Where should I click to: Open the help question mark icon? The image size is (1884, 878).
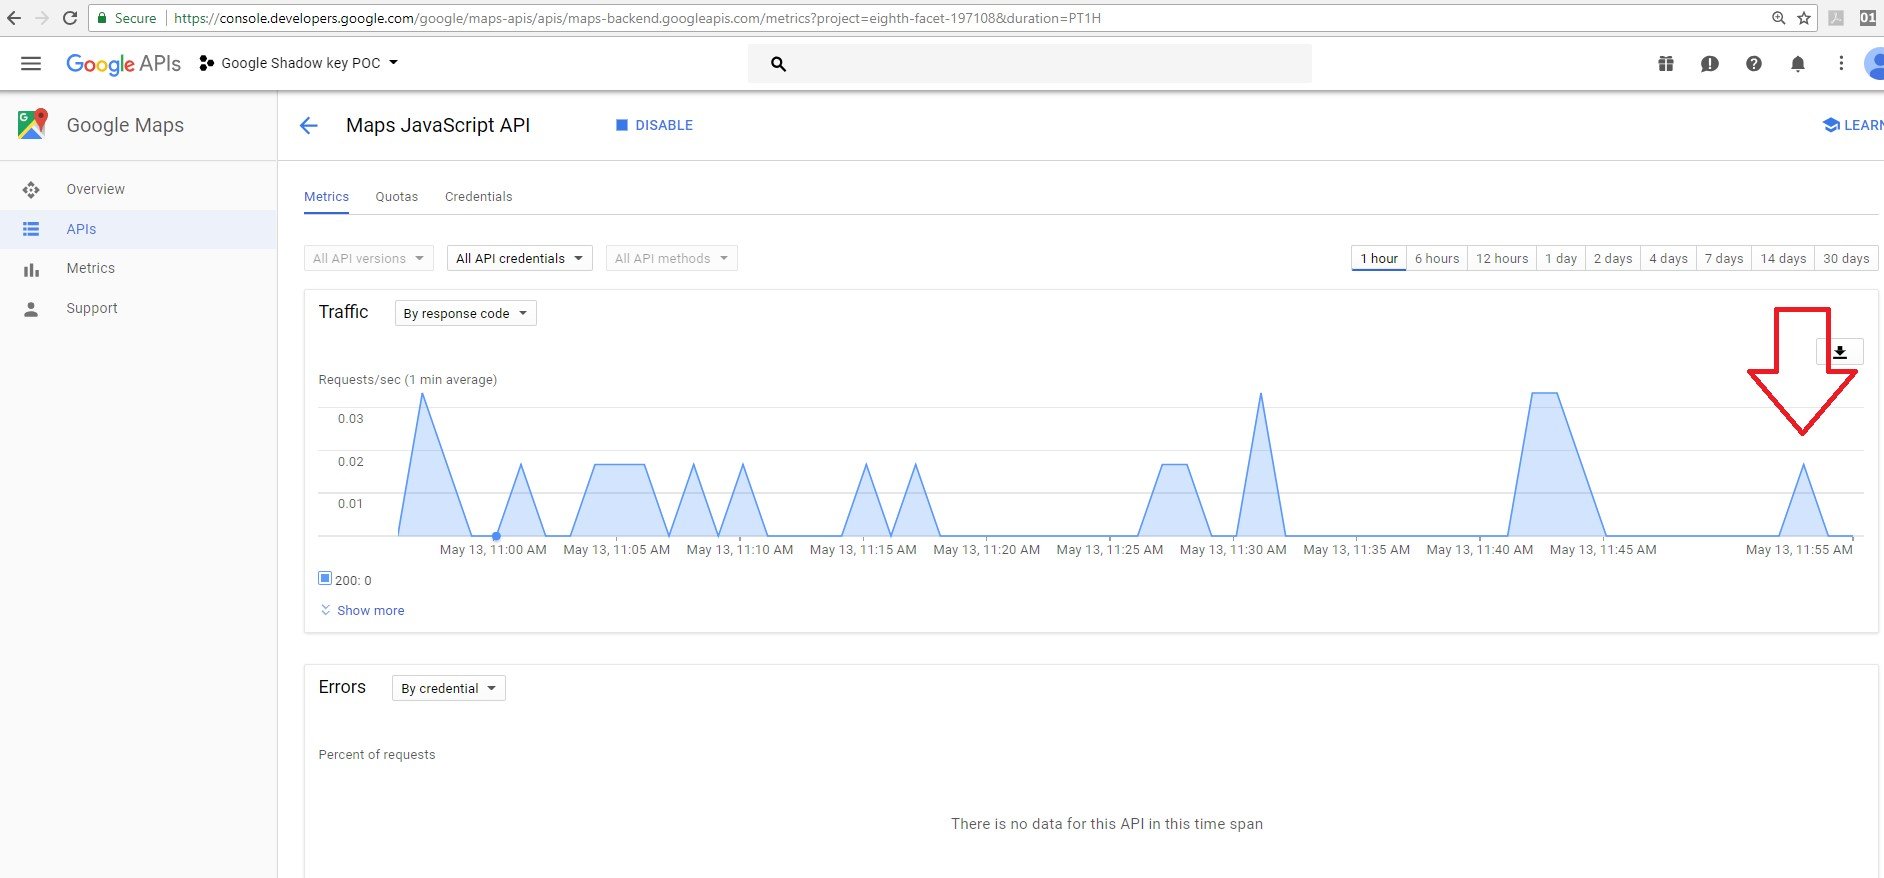click(x=1754, y=64)
